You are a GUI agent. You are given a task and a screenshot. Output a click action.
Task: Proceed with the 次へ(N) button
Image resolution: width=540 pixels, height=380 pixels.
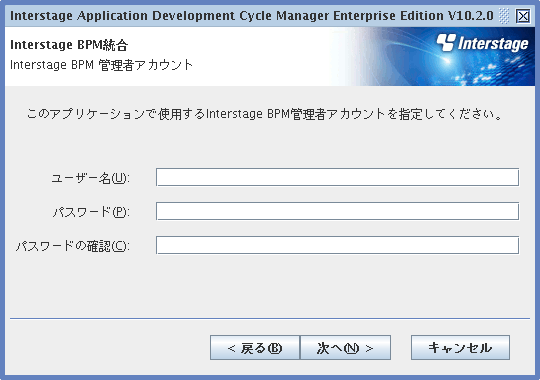[x=345, y=348]
